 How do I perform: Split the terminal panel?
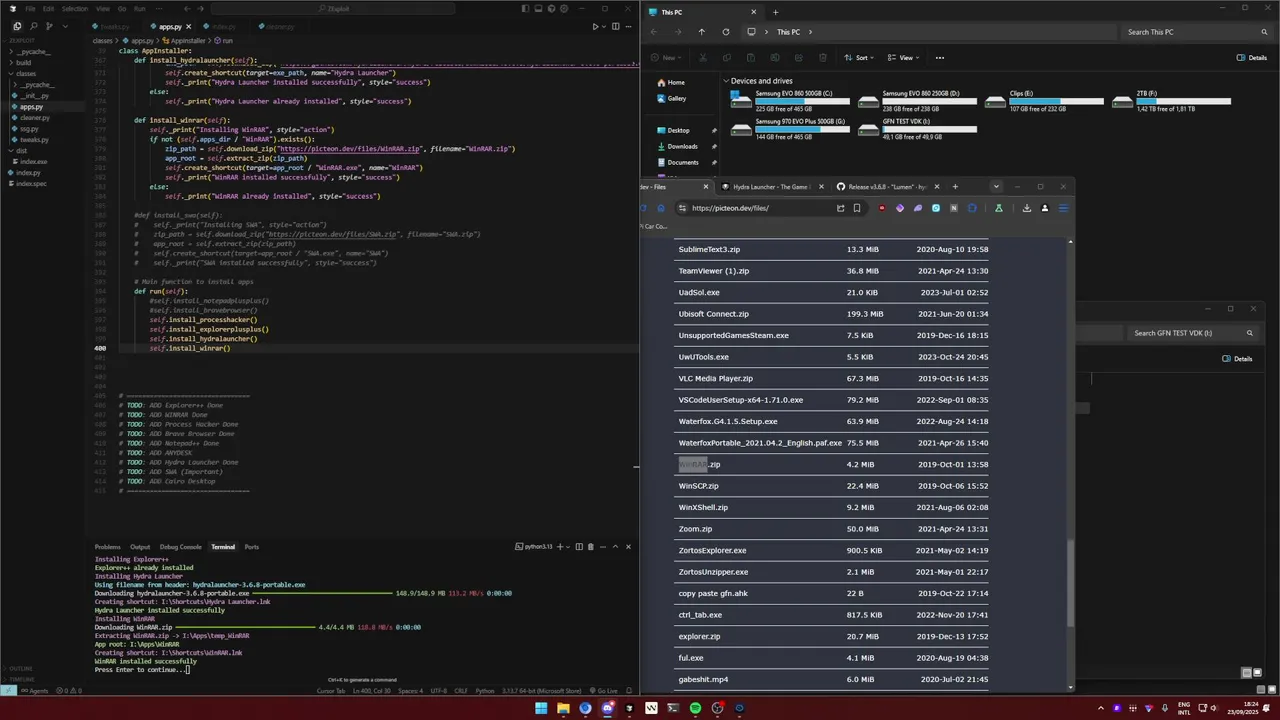coord(579,547)
